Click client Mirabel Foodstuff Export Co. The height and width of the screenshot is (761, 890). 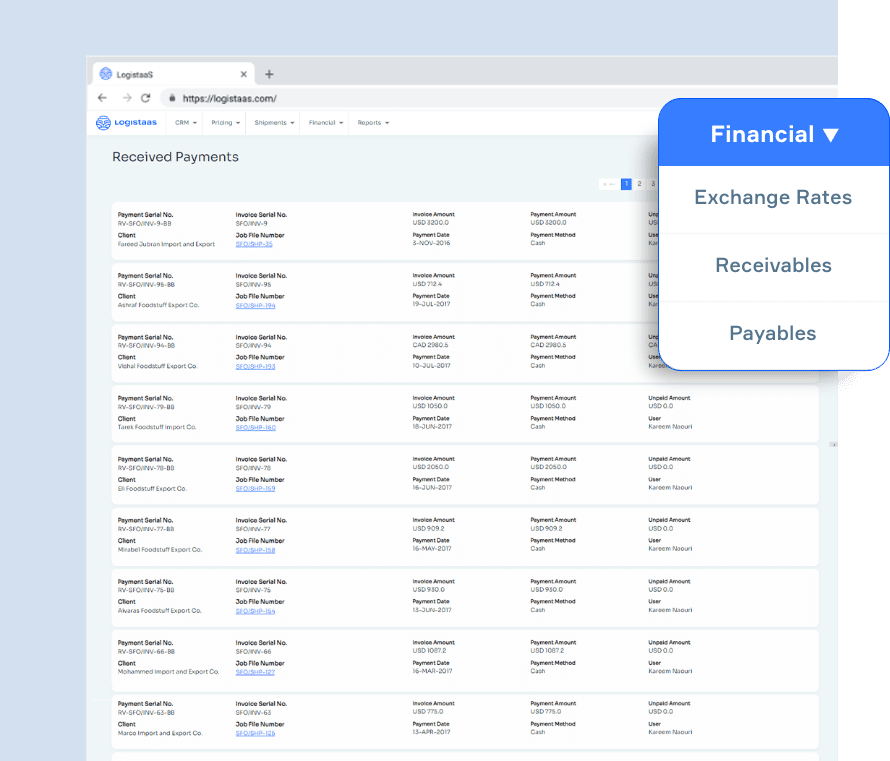[x=159, y=550]
